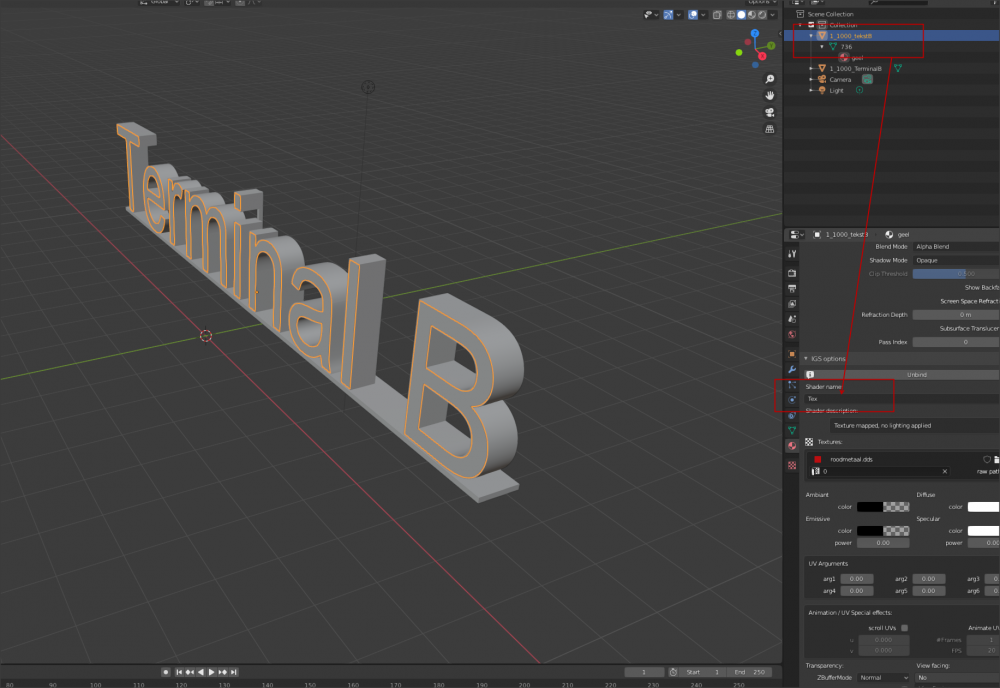The image size is (1000, 688).
Task: Open the Tool properties tab
Action: [x=792, y=254]
